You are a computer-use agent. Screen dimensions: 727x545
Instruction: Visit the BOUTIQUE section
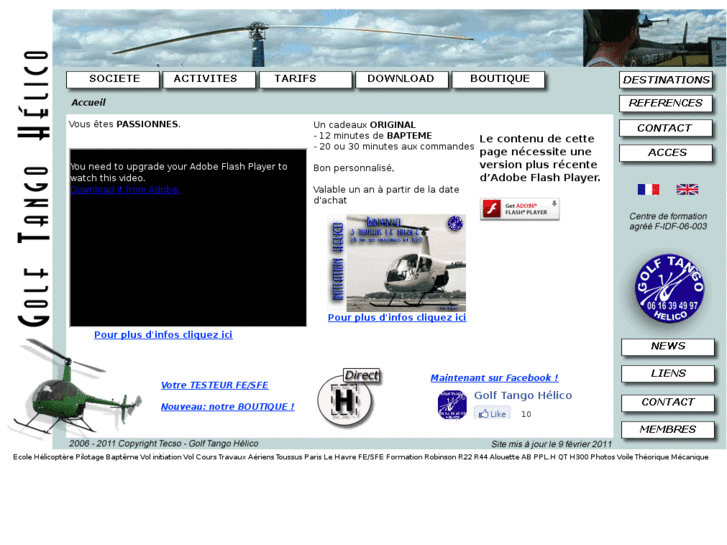498,79
